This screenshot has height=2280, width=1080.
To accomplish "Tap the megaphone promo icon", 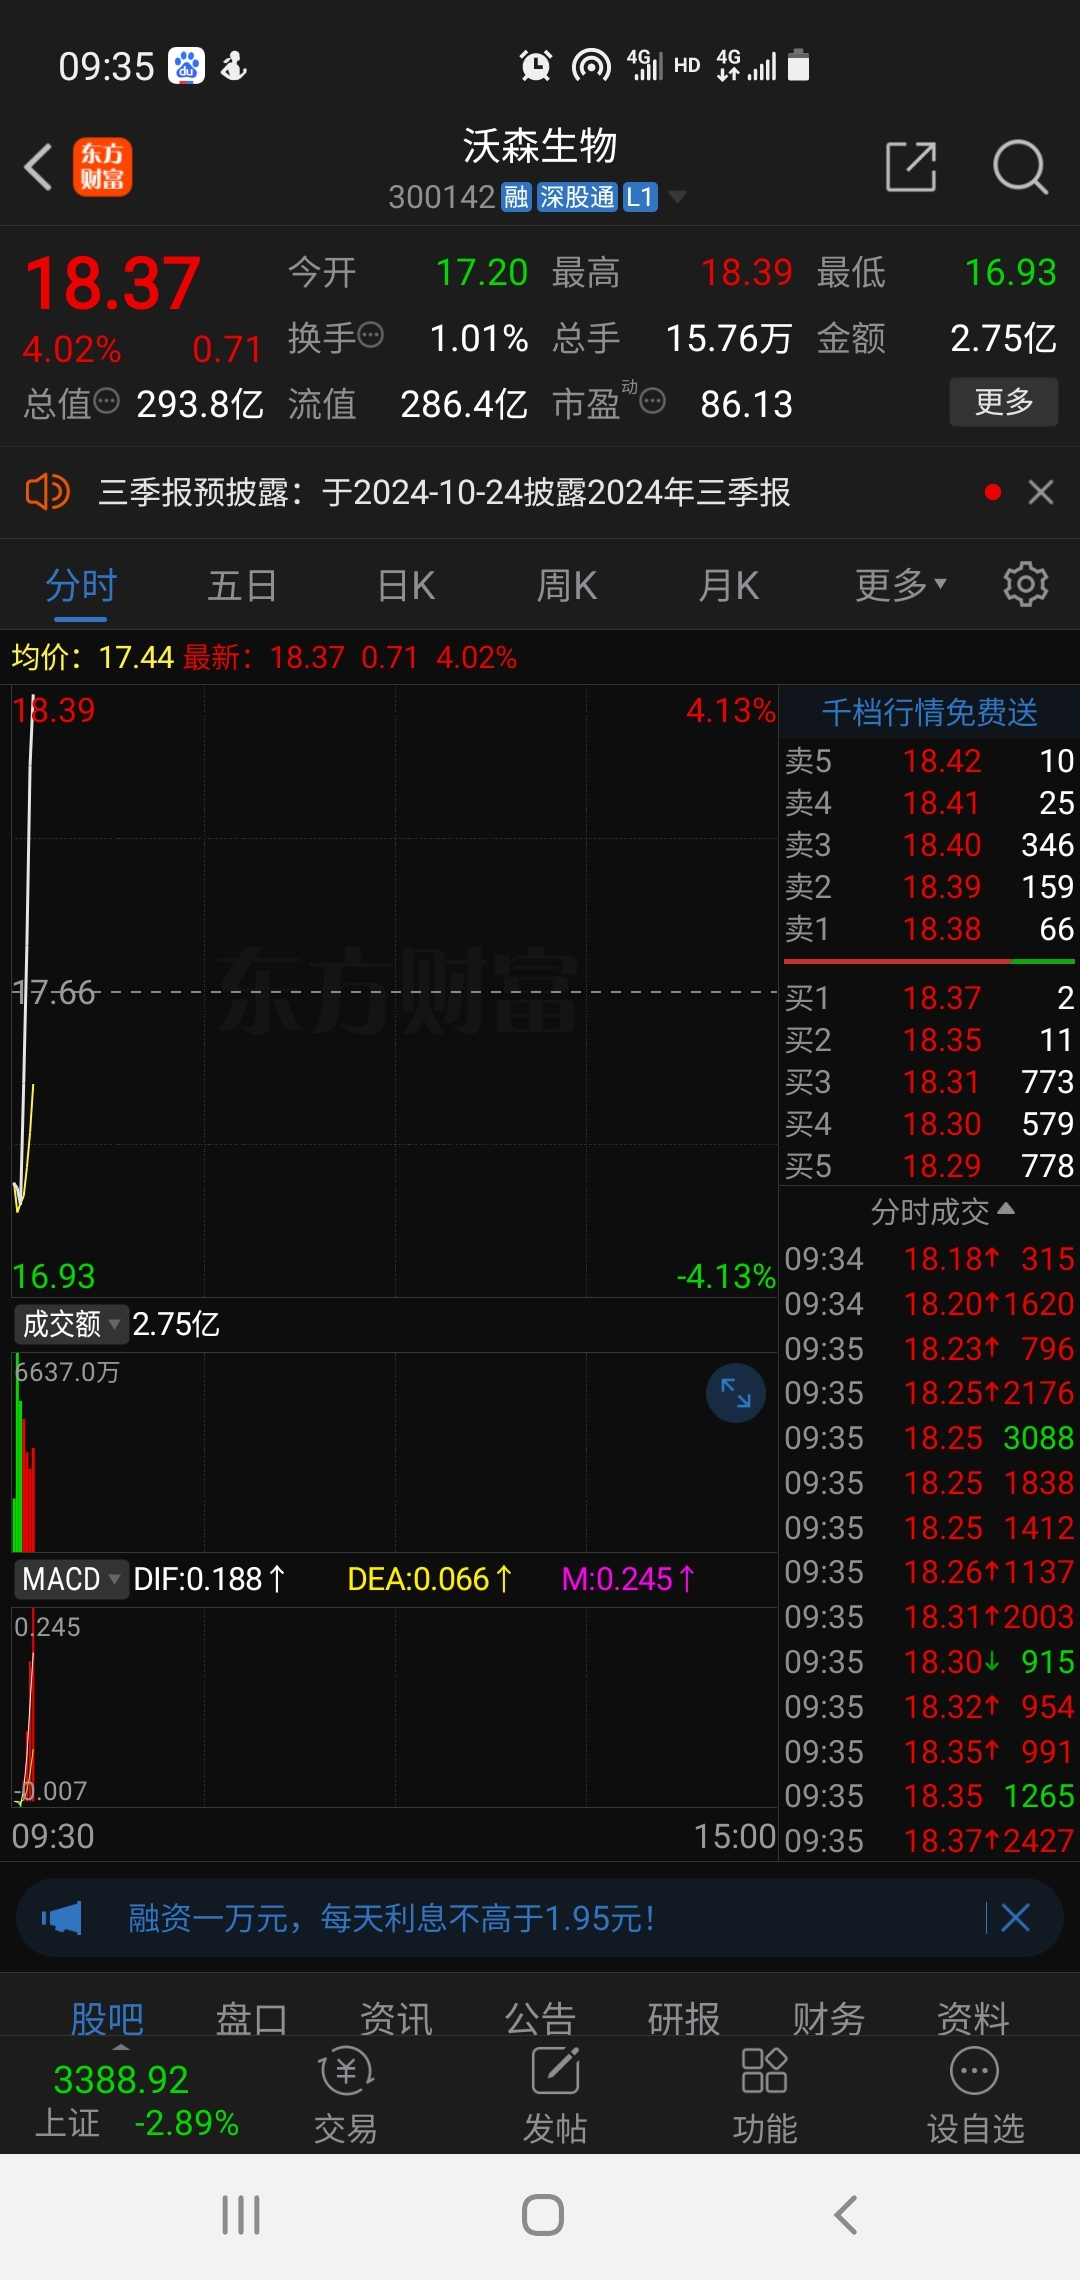I will [x=61, y=1918].
